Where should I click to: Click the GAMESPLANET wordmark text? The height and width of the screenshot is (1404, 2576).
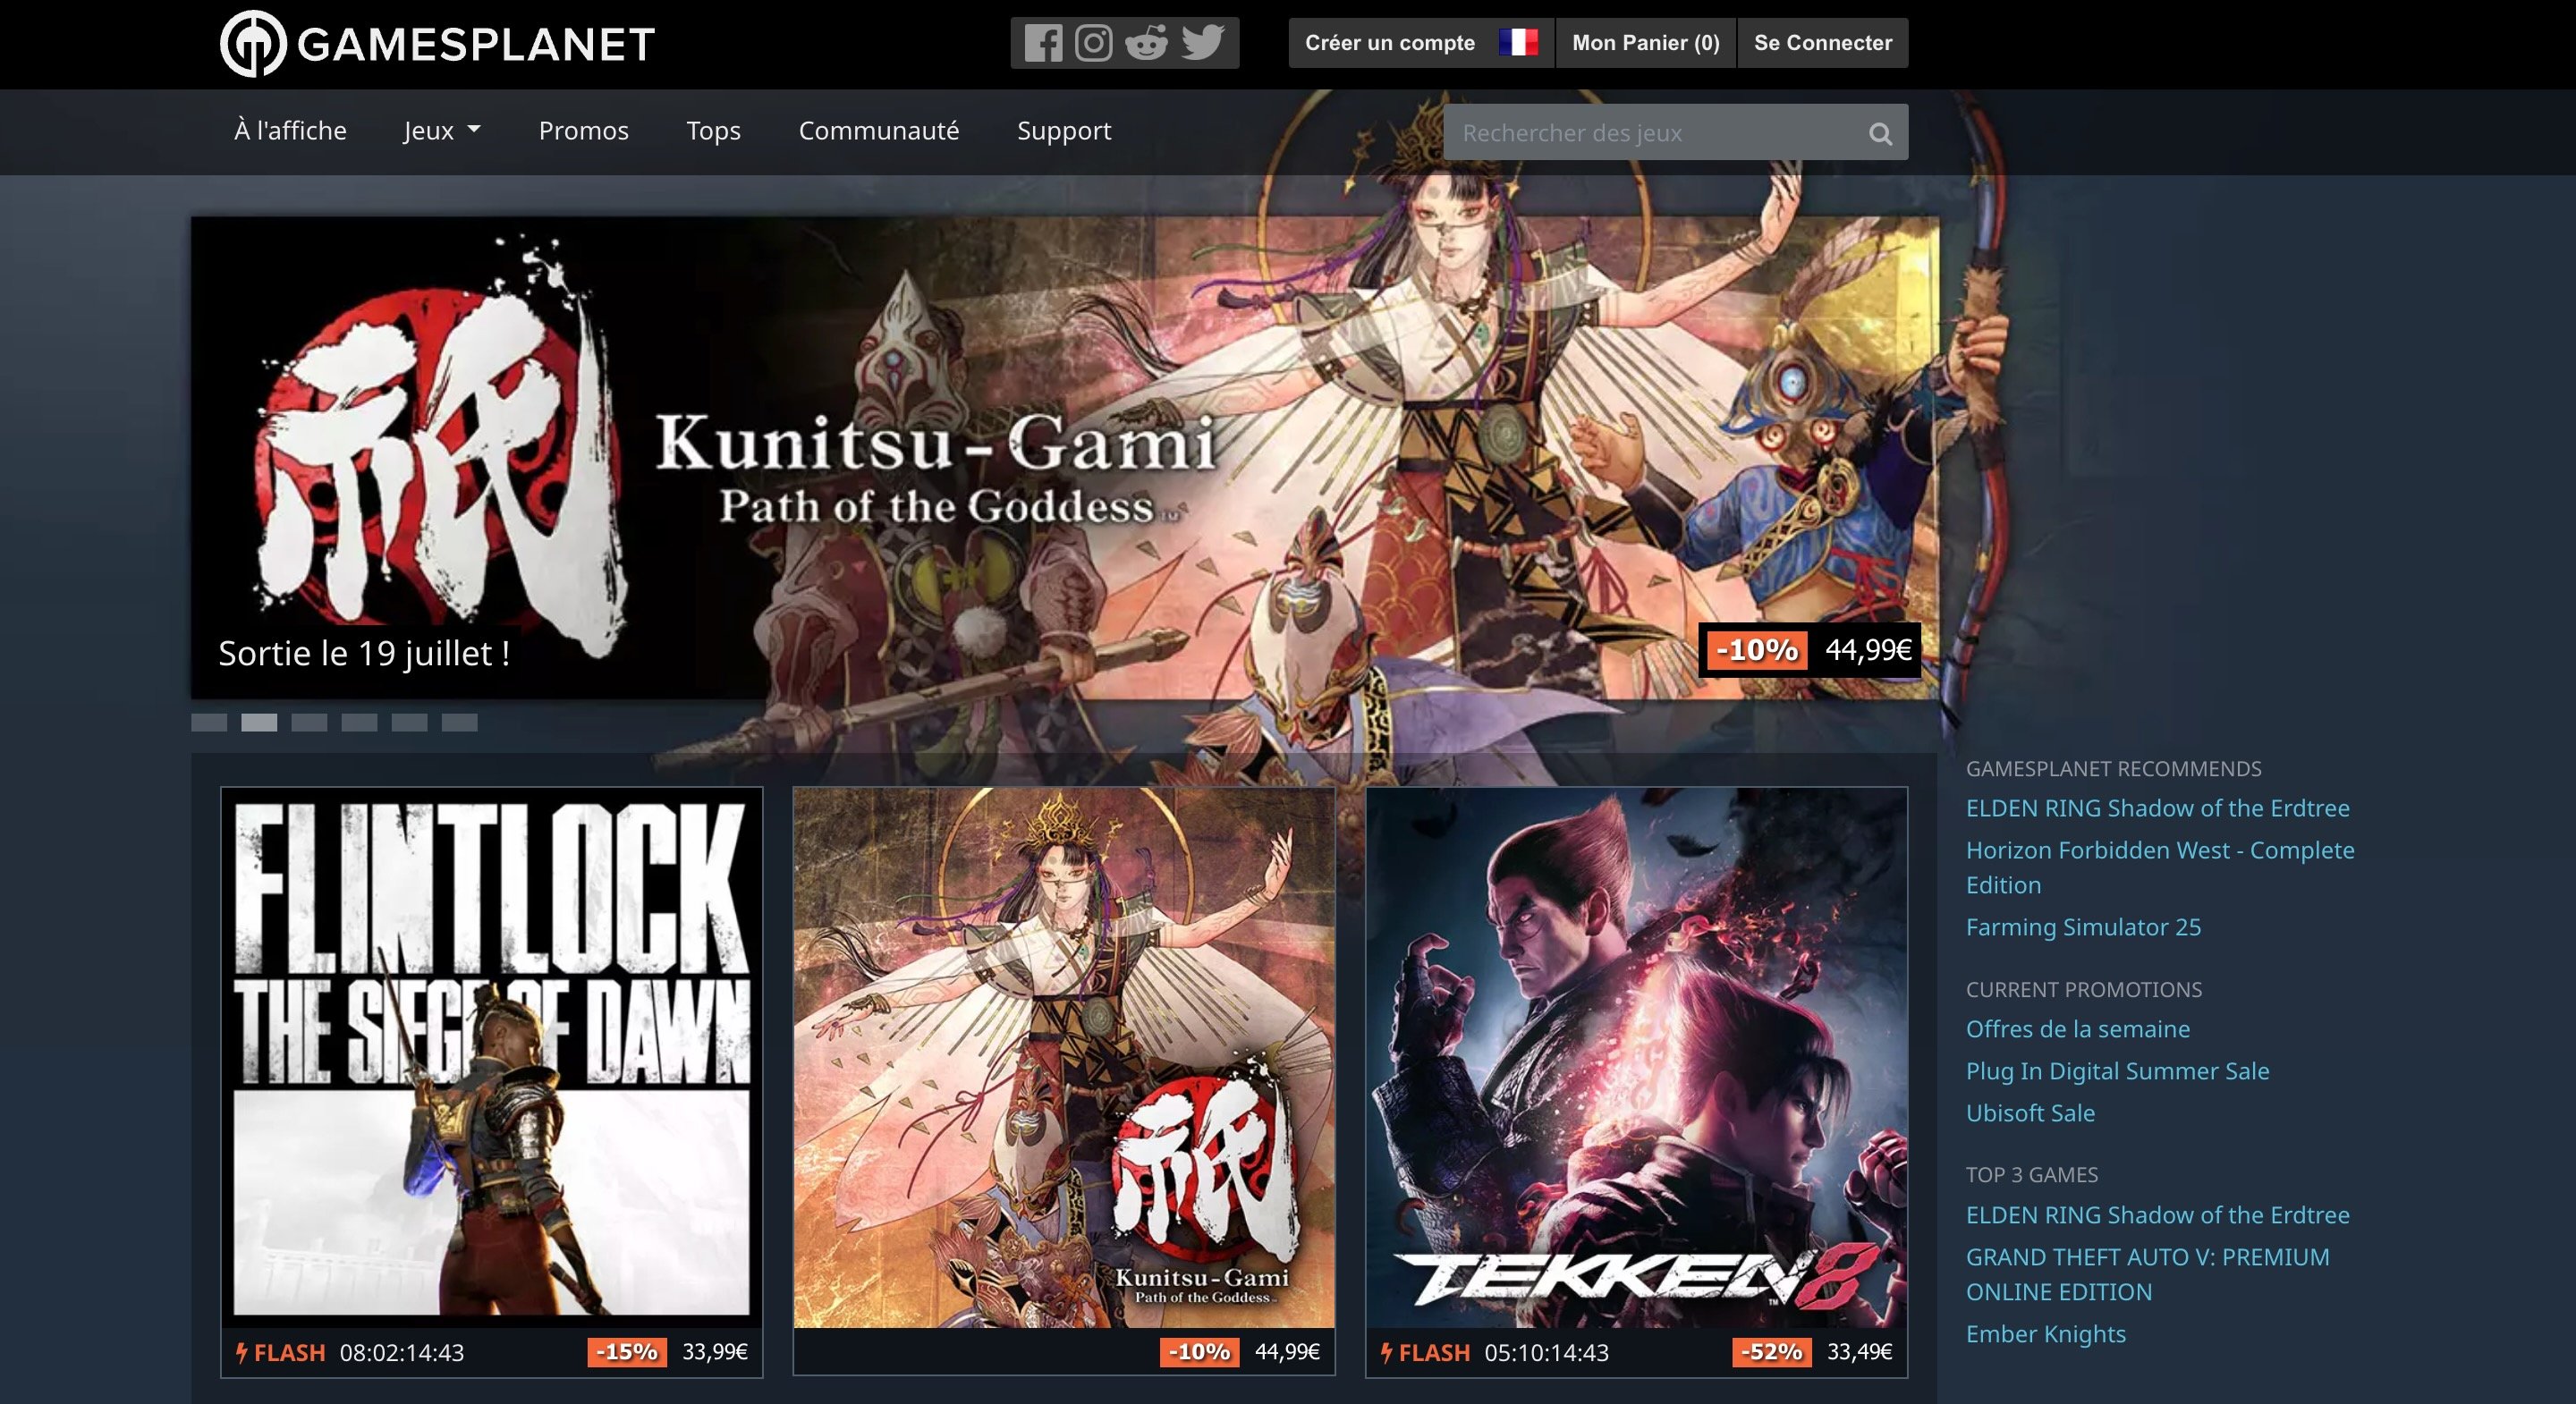click(476, 44)
